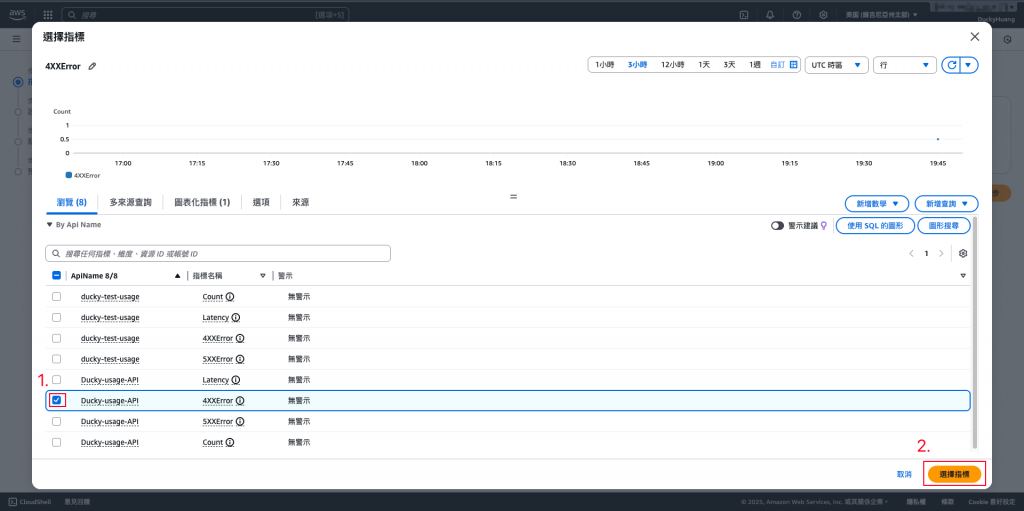Select the 3小時 time range
The image size is (1024, 511).
tap(637, 65)
